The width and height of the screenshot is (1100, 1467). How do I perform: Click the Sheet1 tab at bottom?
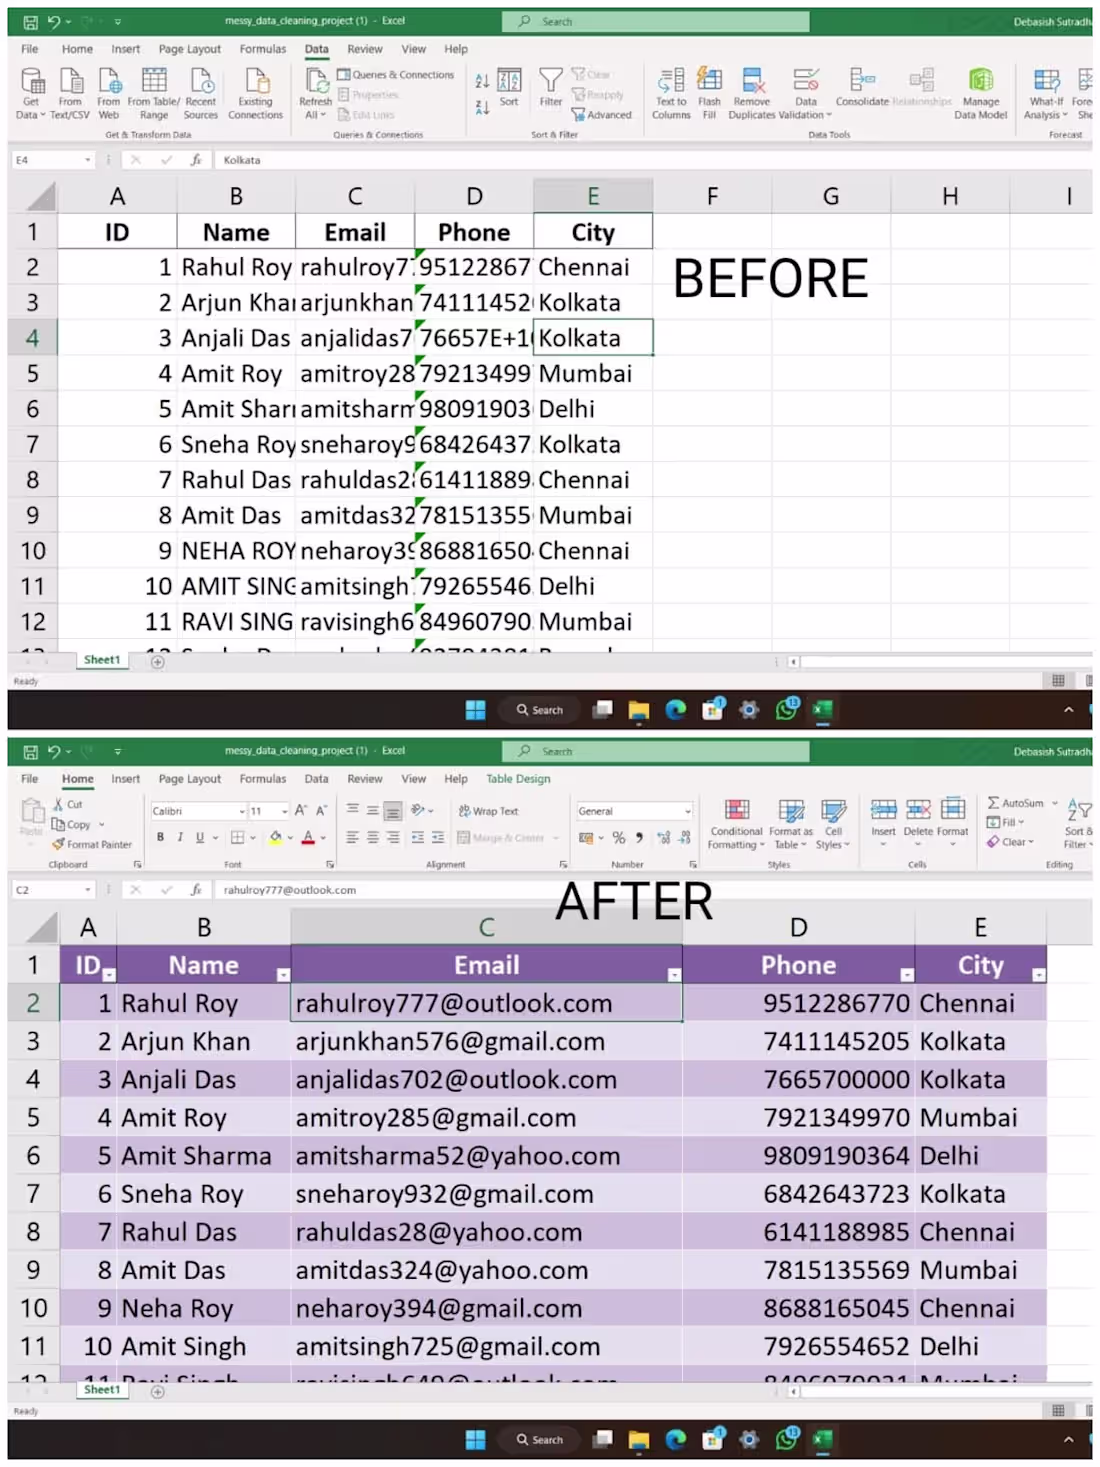(101, 1389)
